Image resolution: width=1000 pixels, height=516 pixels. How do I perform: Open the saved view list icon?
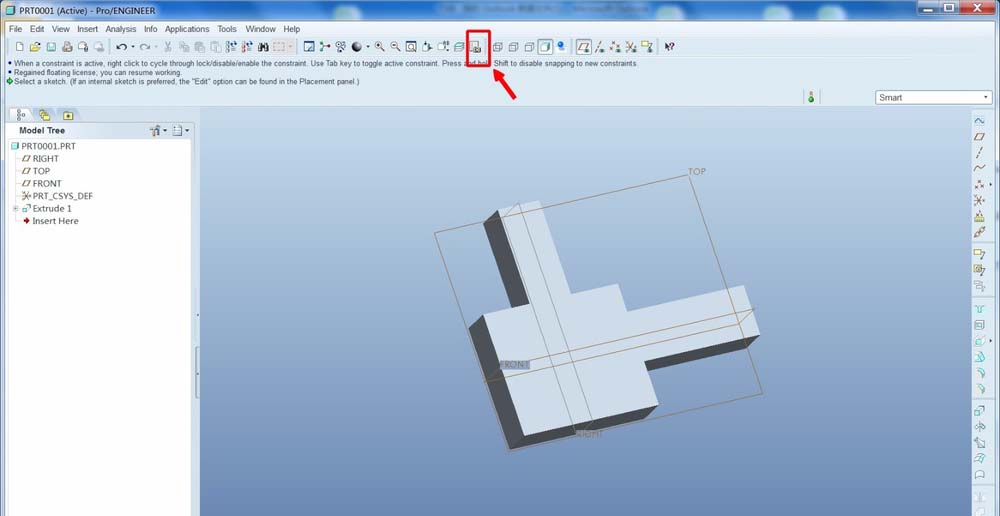click(x=443, y=47)
